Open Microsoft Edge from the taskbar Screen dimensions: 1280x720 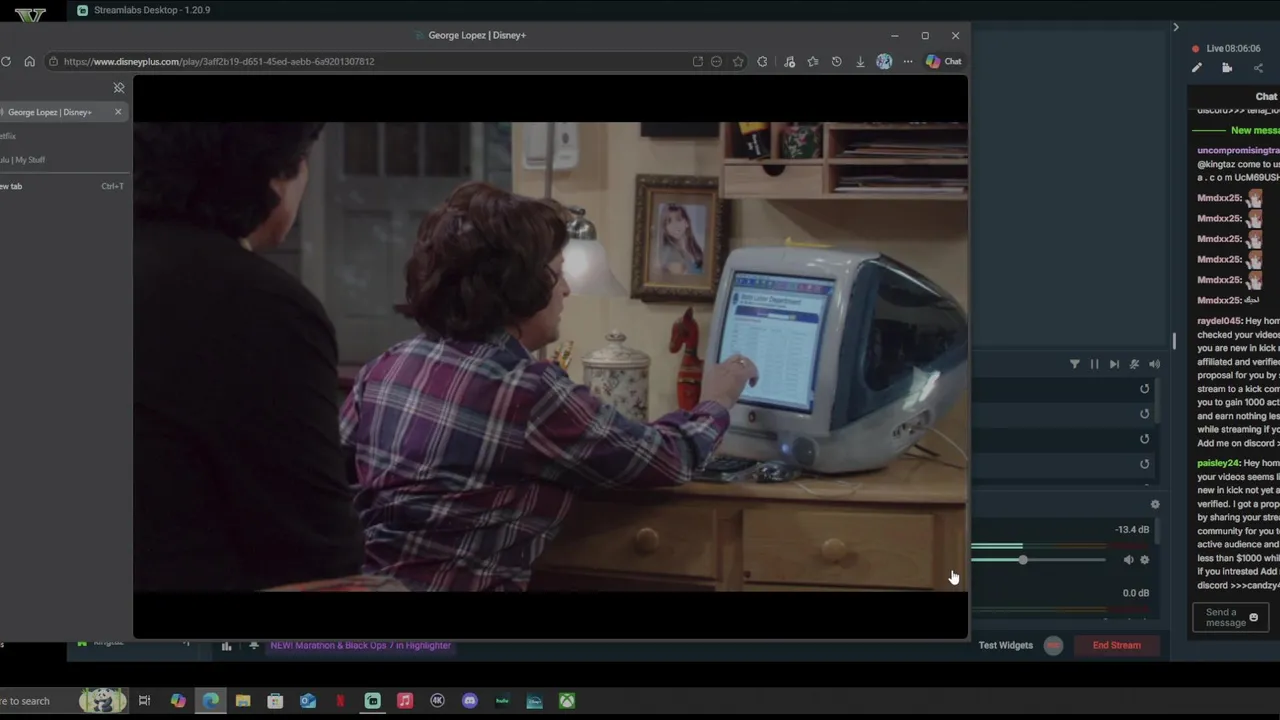[x=210, y=701]
